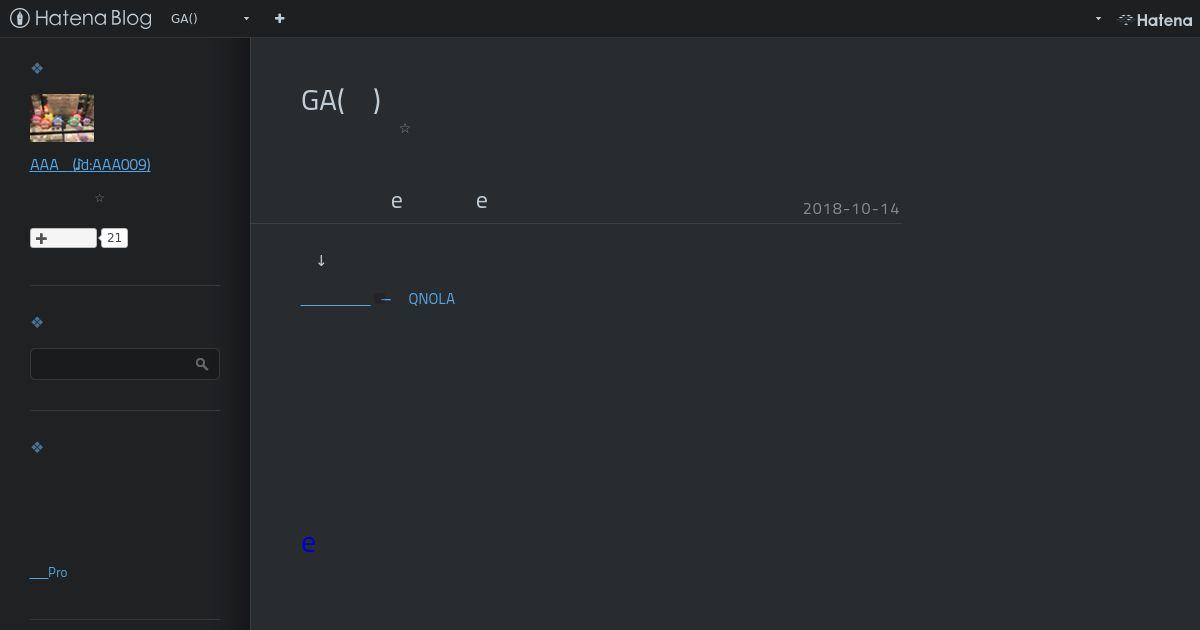The height and width of the screenshot is (630, 1200).
Task: Click the GA( ) blog title heading
Action: pyautogui.click(x=341, y=100)
